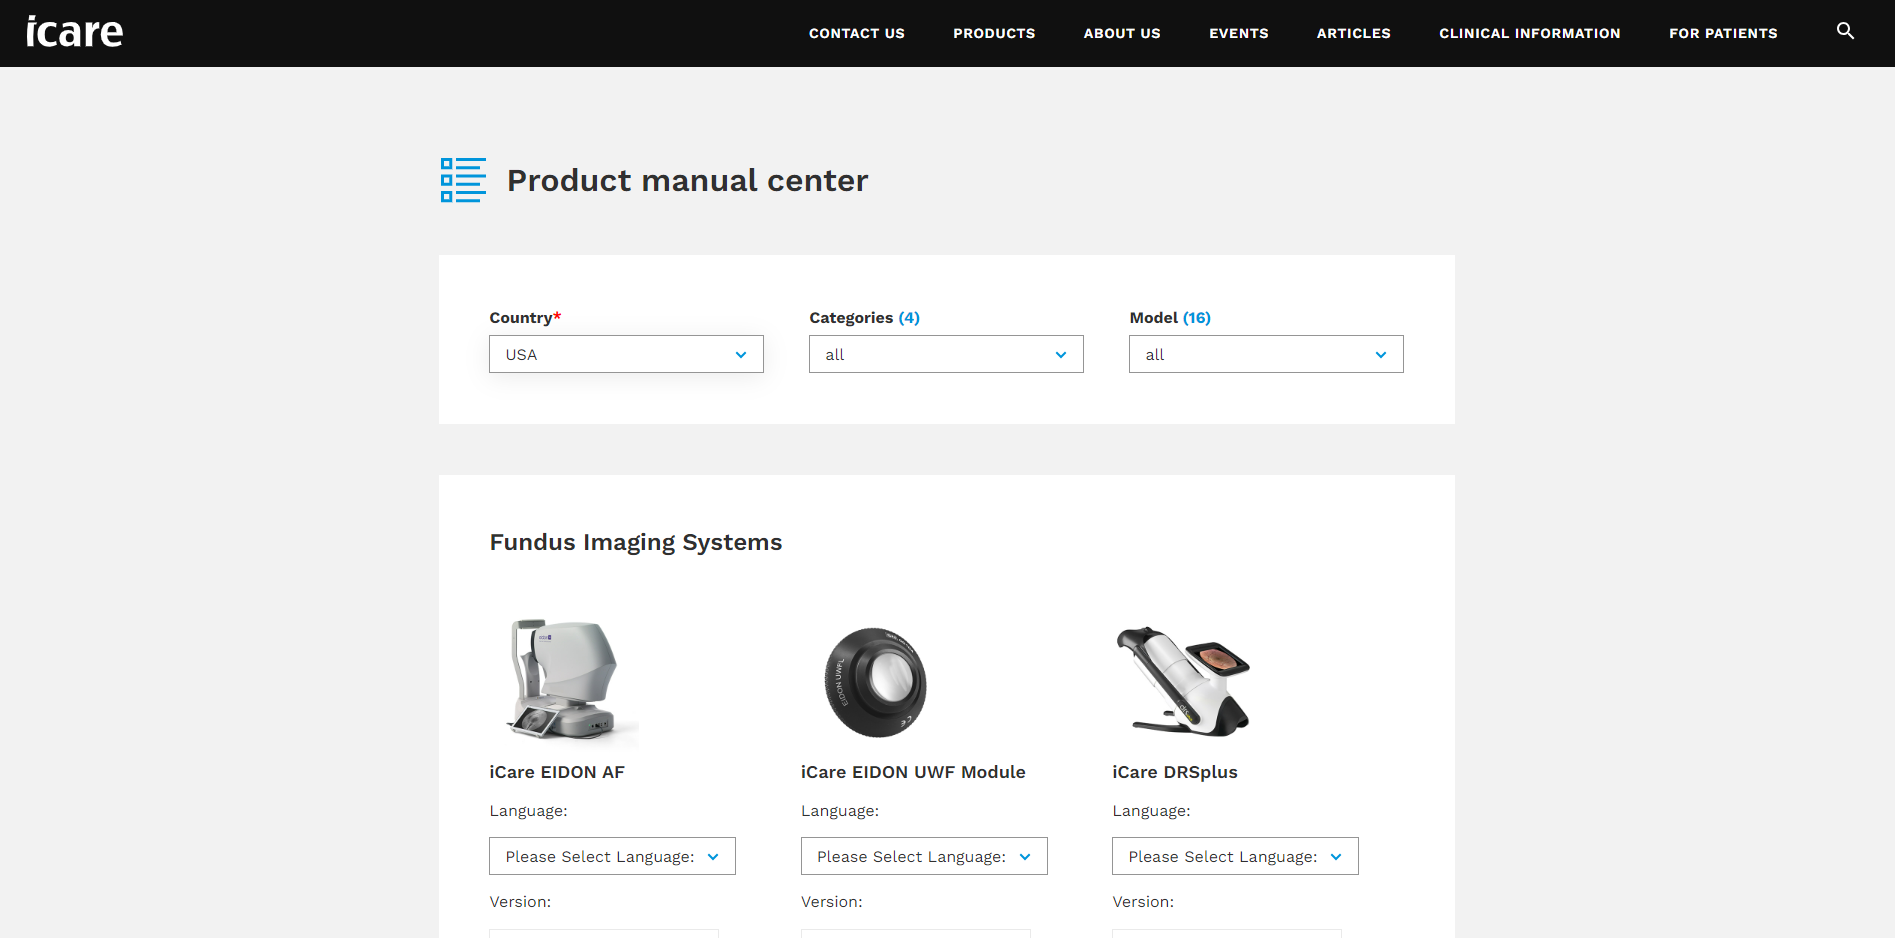The image size is (1895, 938).
Task: Click the iCare DRSplus product name
Action: [x=1175, y=772]
